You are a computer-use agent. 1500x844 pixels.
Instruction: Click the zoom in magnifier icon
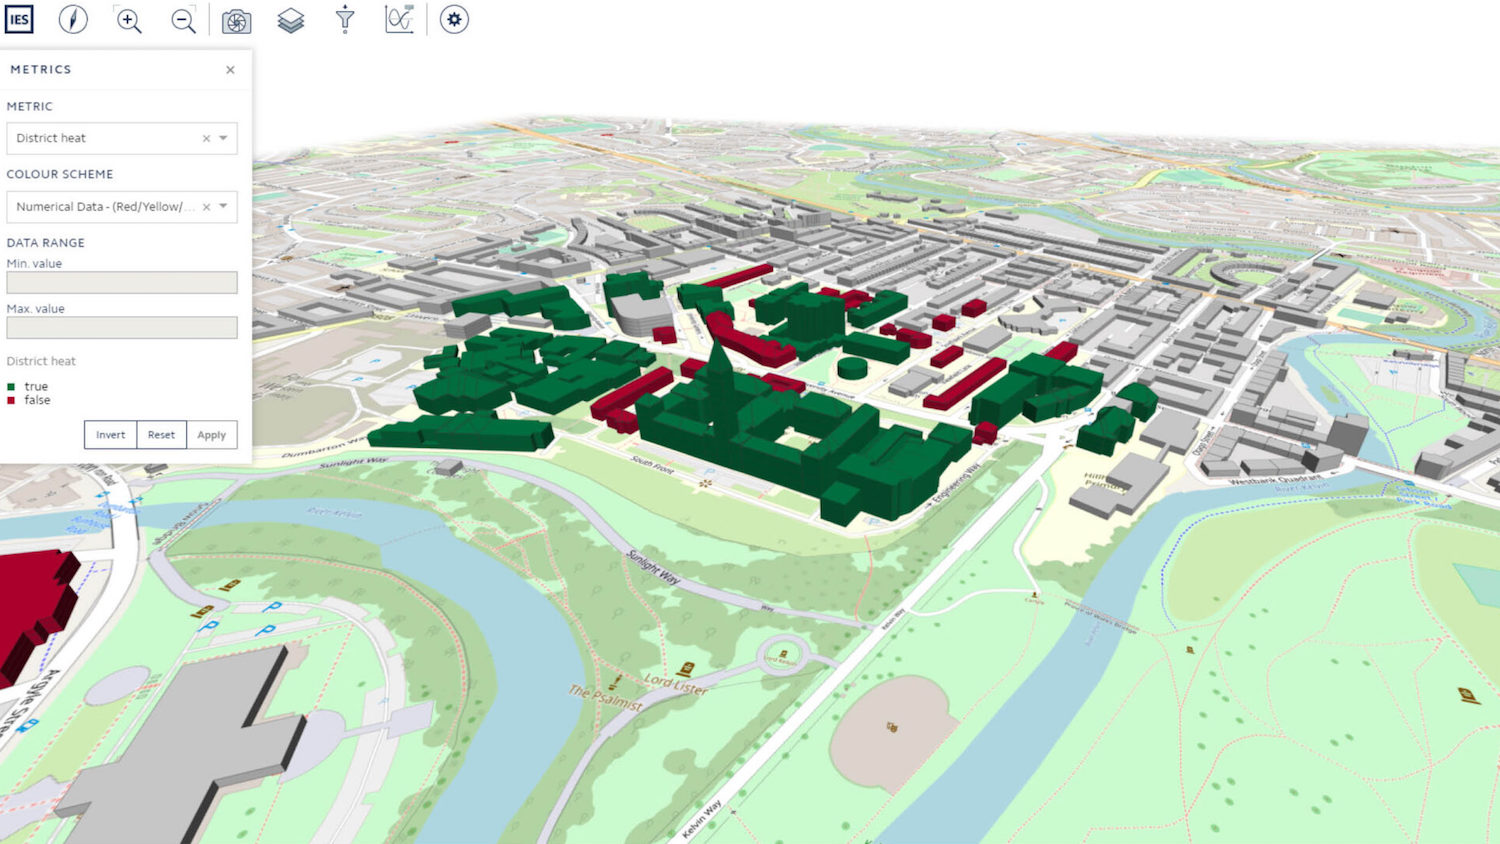[128, 19]
